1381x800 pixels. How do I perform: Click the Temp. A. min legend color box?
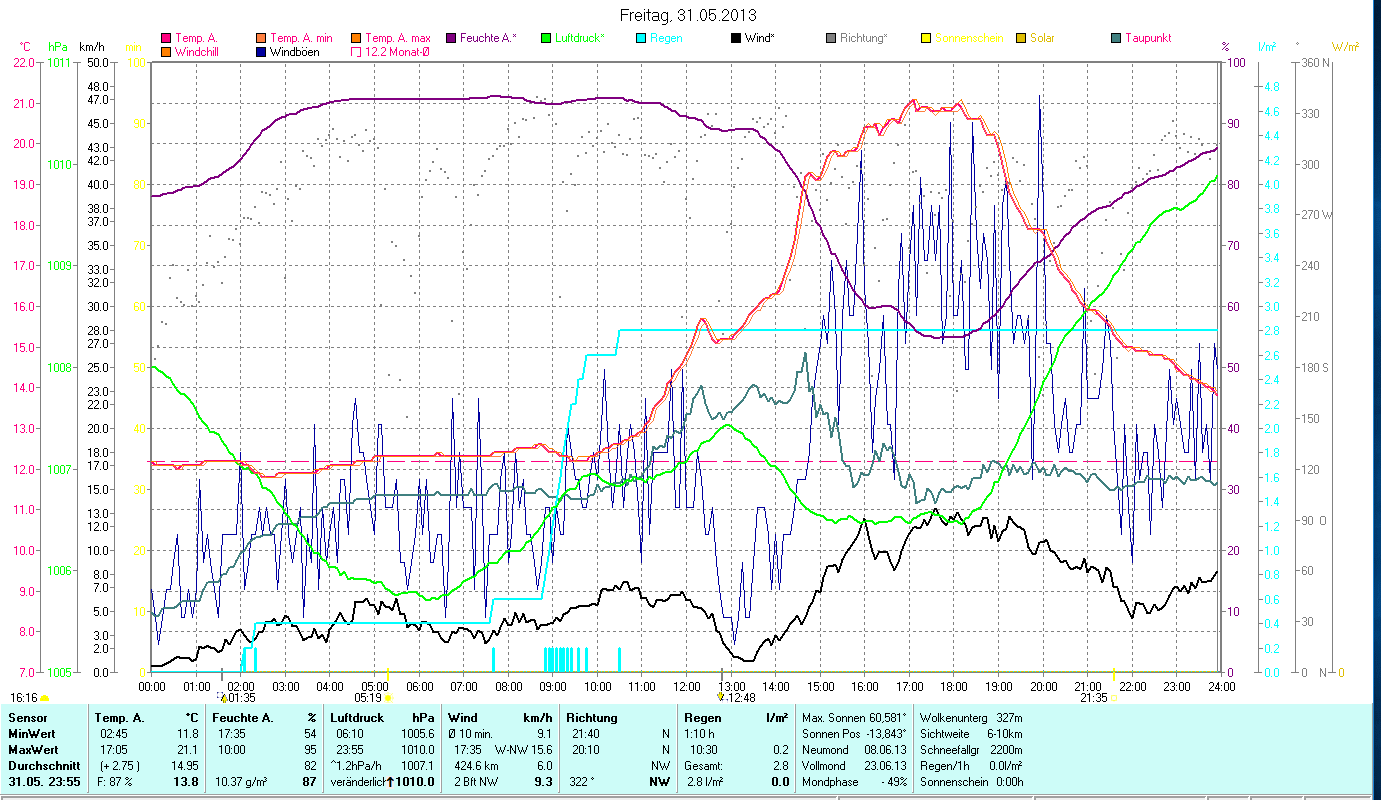point(262,38)
